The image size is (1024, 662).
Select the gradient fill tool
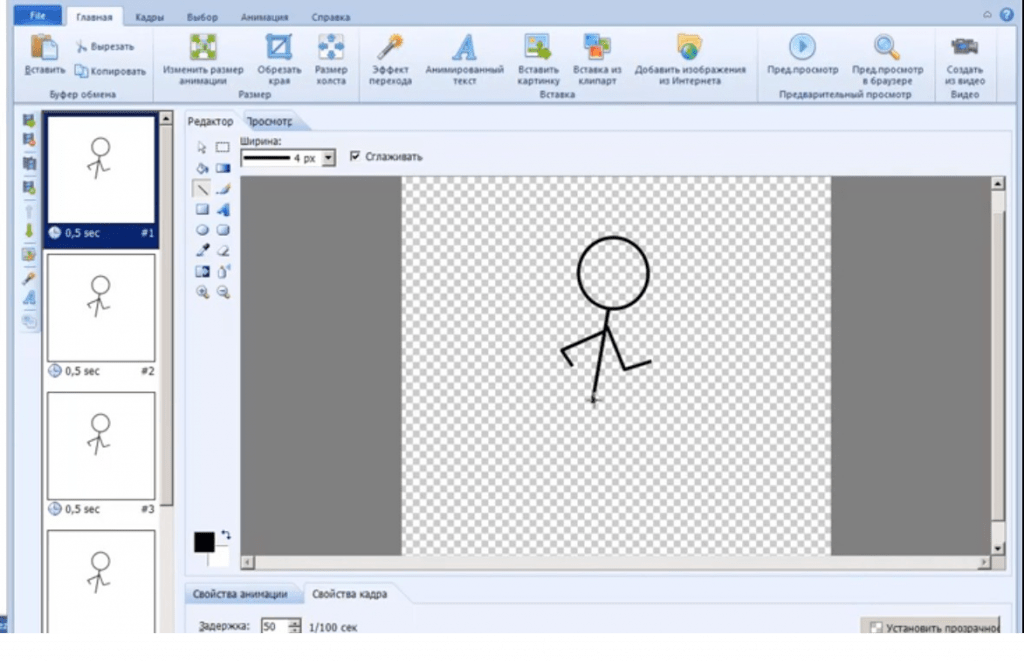tap(223, 168)
